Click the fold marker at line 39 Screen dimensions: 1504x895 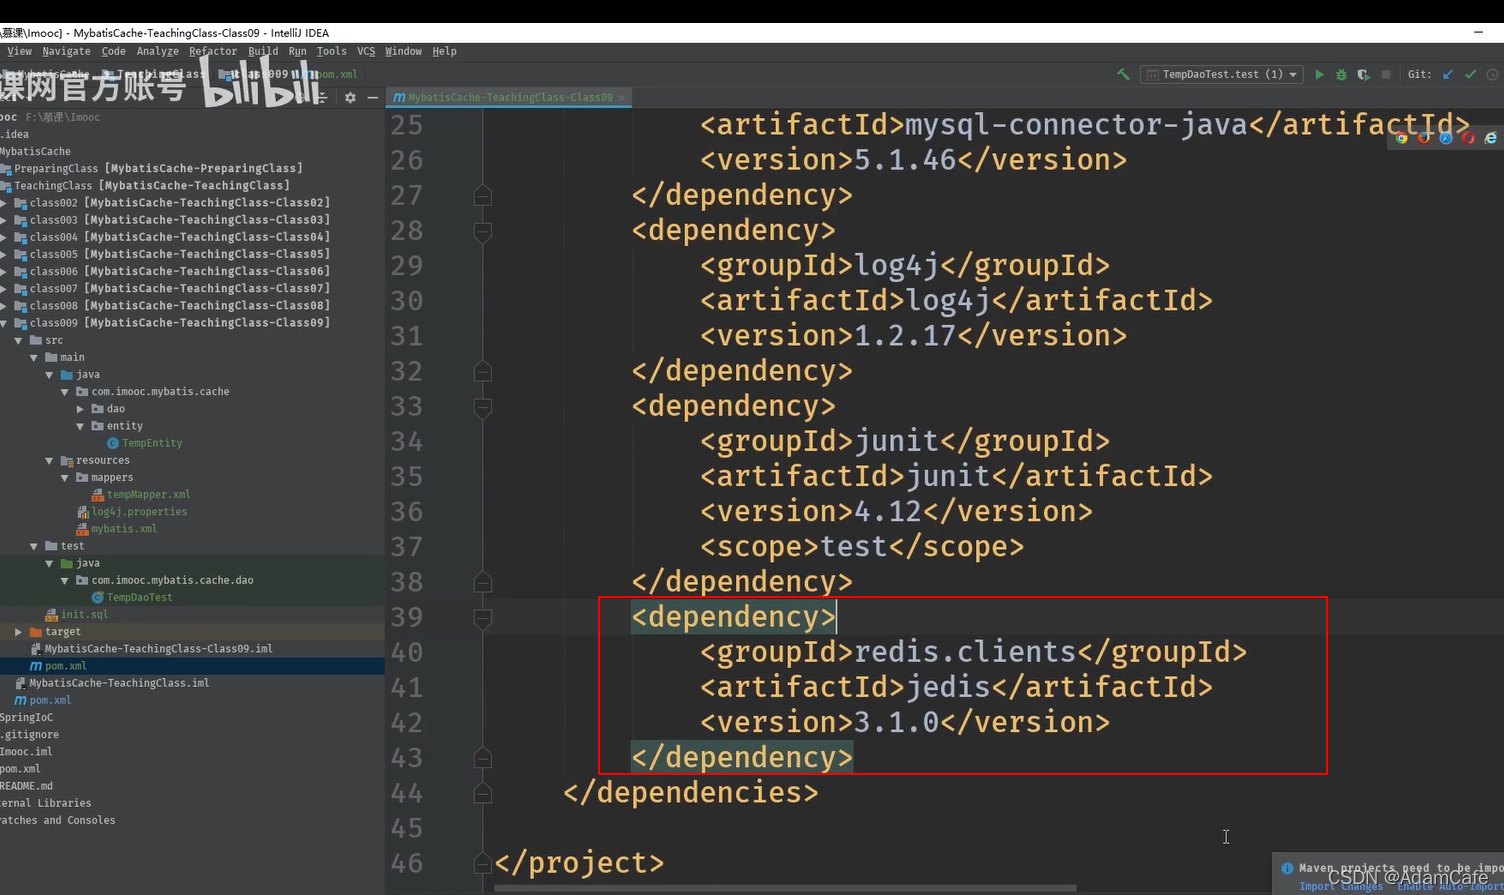click(x=483, y=618)
